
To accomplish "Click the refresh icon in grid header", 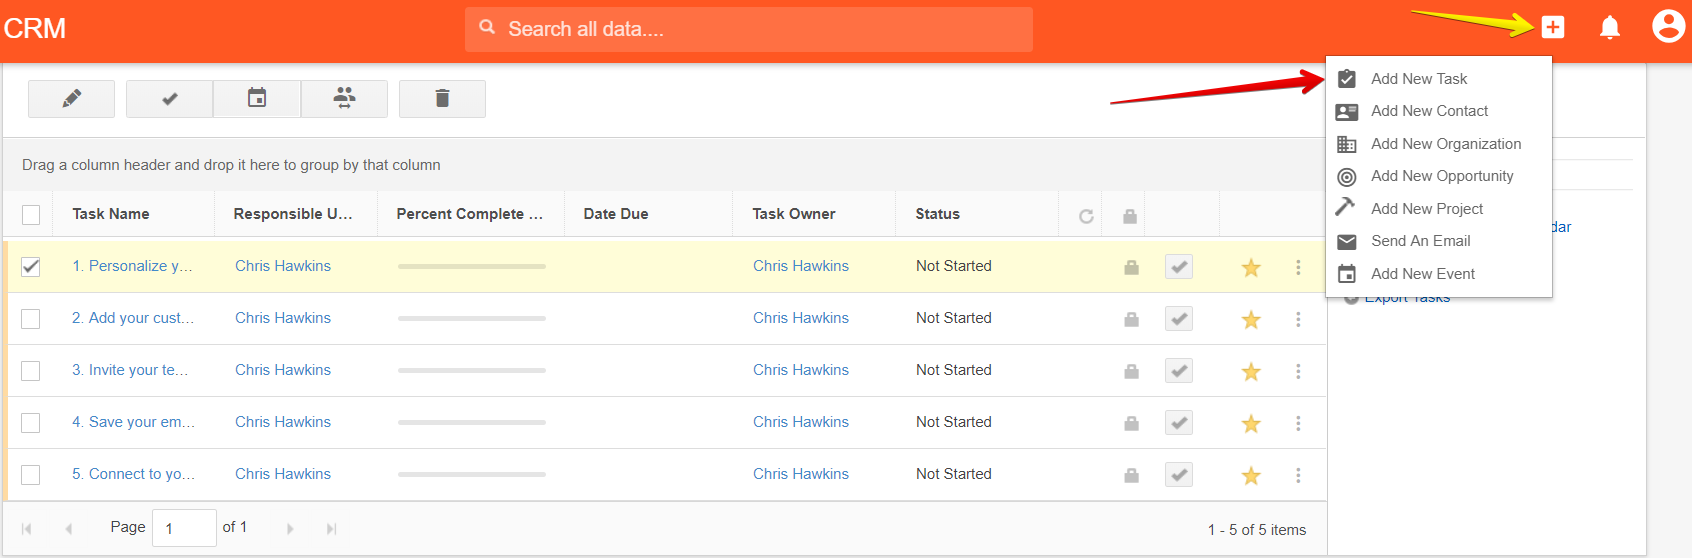I will click(x=1086, y=216).
